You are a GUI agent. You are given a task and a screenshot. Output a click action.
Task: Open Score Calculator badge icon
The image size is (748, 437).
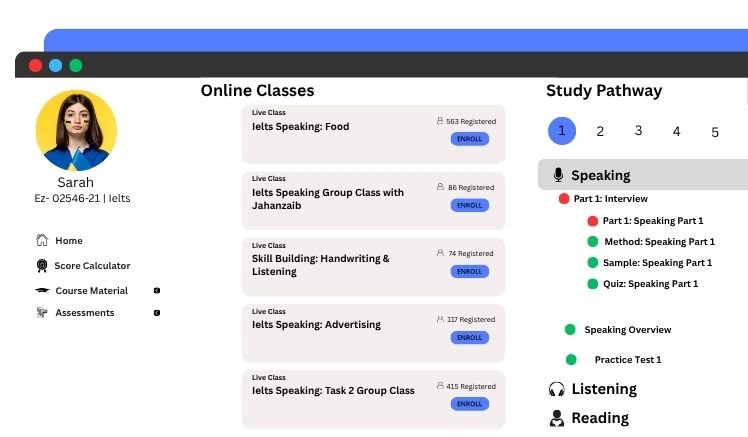(x=42, y=266)
